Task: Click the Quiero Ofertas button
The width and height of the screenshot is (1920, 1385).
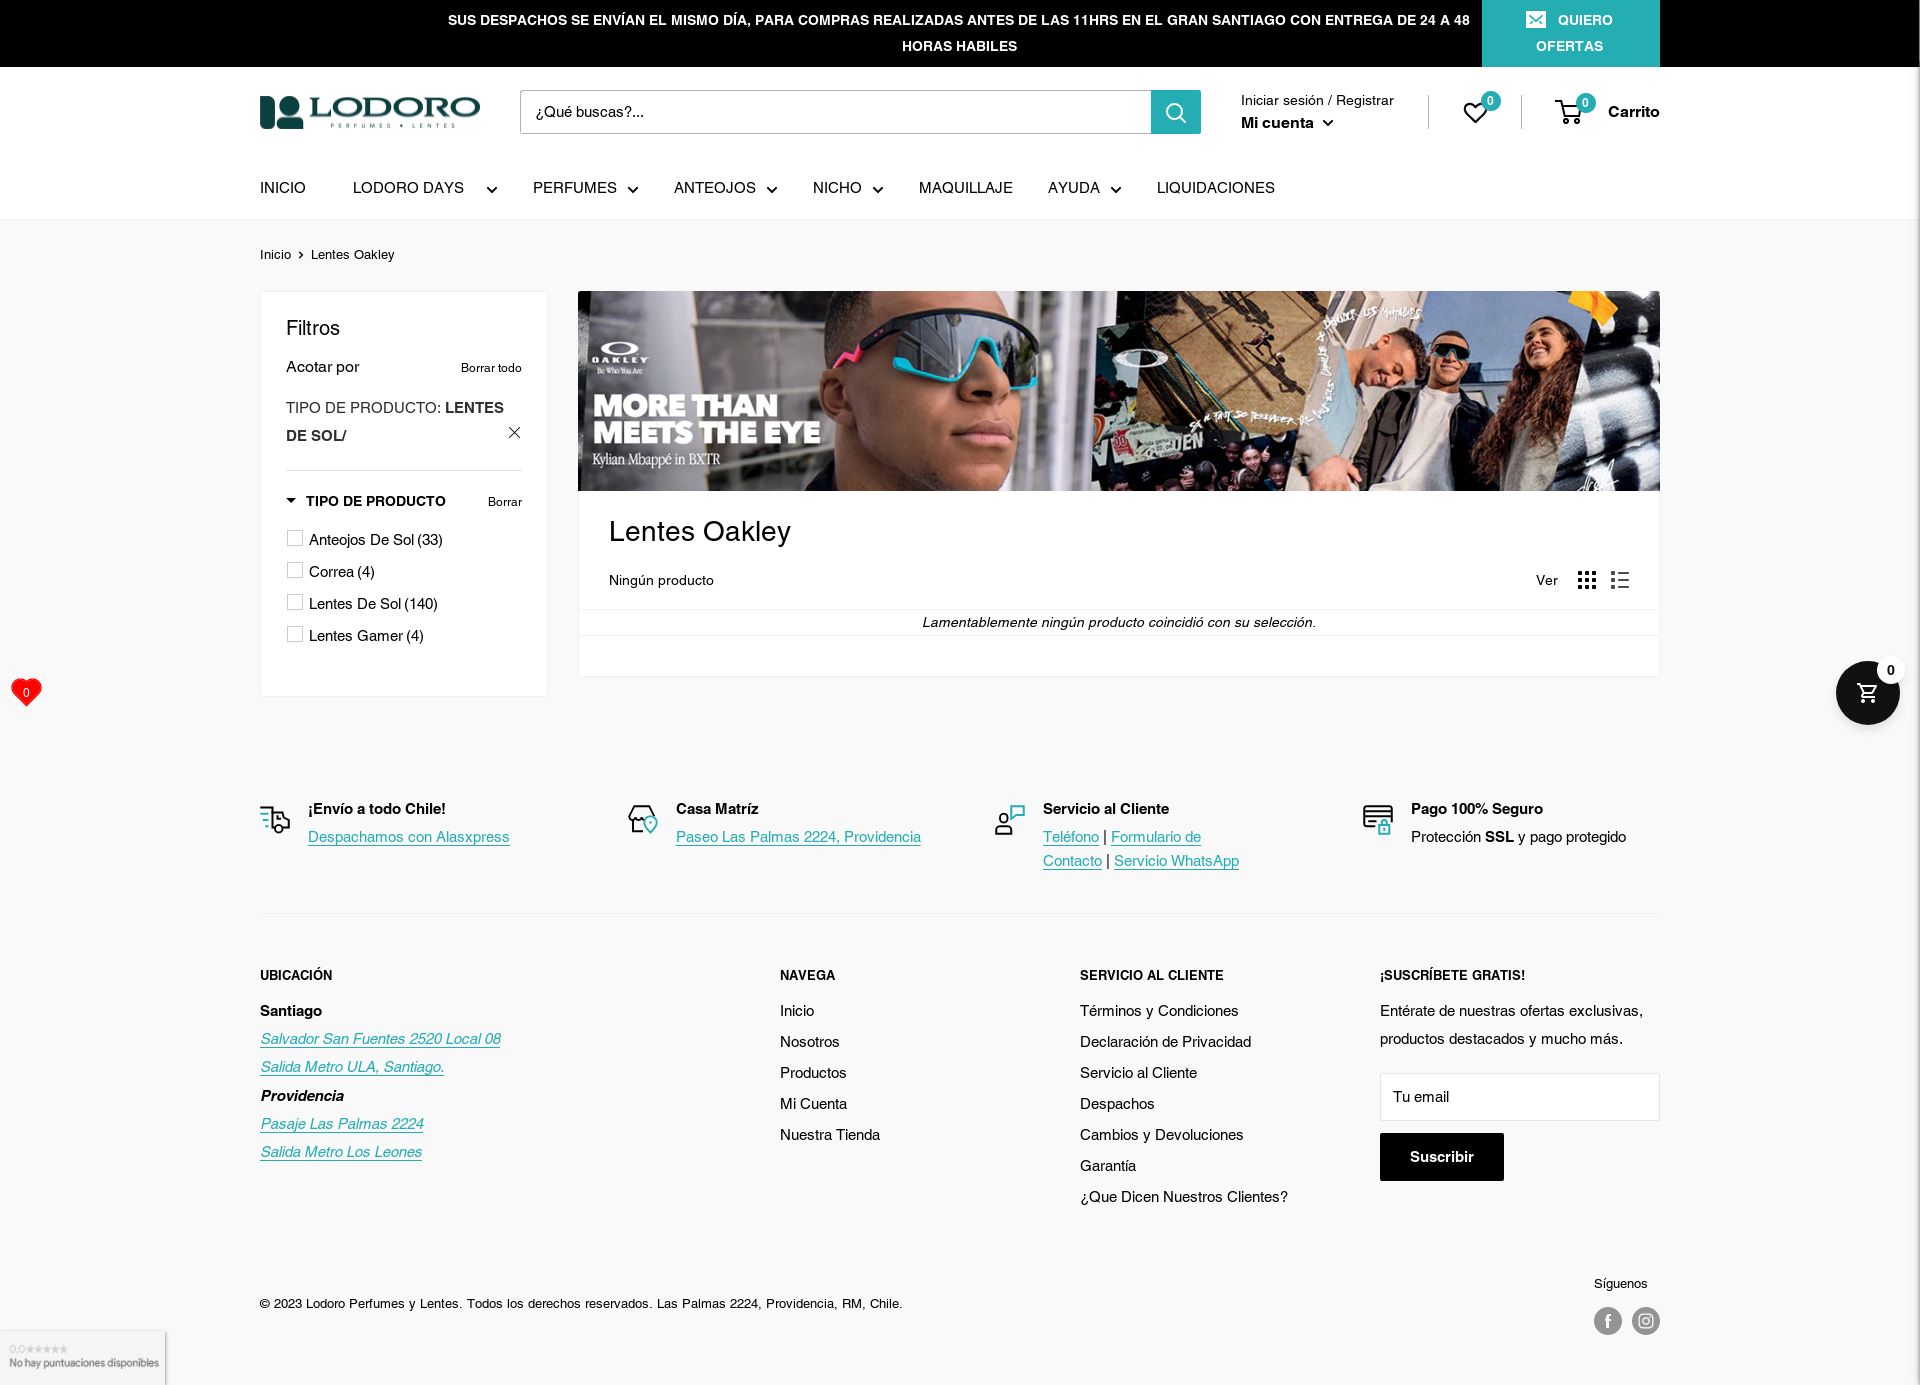Action: pos(1571,33)
